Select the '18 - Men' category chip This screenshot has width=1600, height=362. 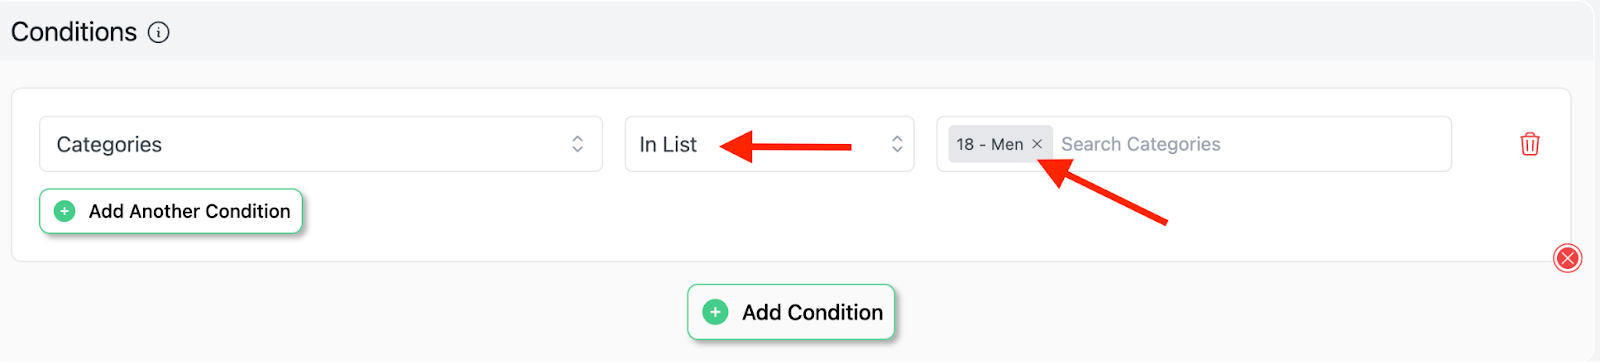point(990,144)
